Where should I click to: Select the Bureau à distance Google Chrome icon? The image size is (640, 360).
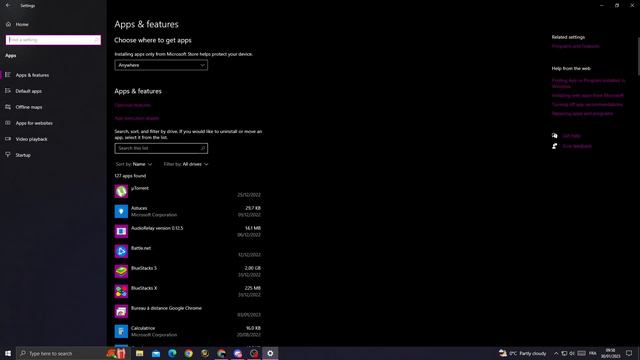pyautogui.click(x=121, y=311)
